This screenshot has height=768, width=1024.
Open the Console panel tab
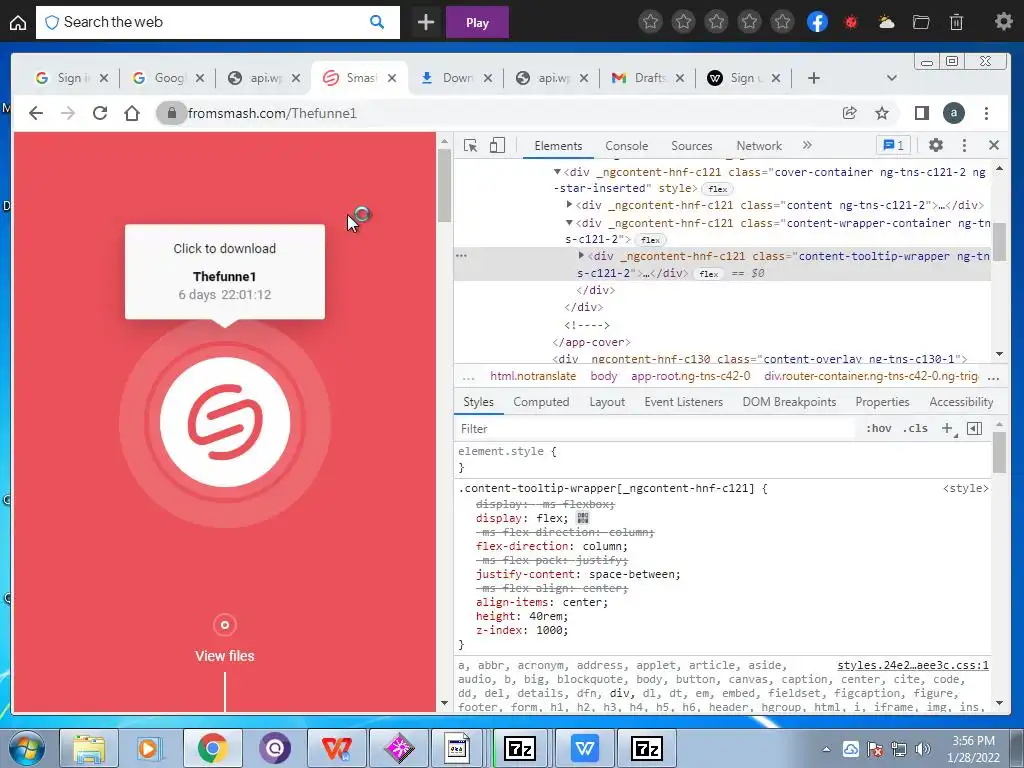click(x=626, y=146)
